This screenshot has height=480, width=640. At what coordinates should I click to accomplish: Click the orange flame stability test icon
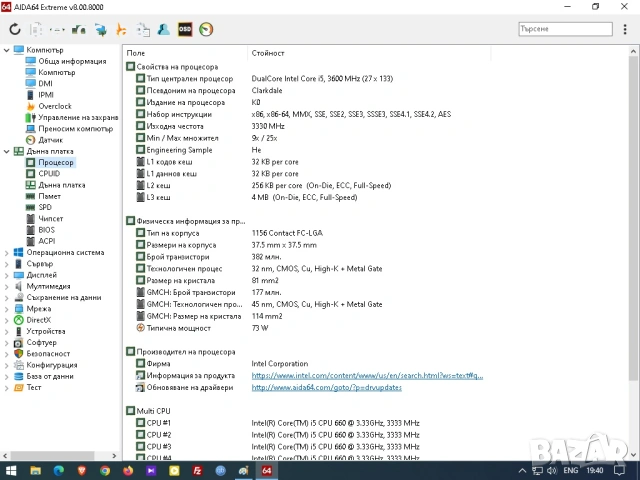[x=121, y=29]
